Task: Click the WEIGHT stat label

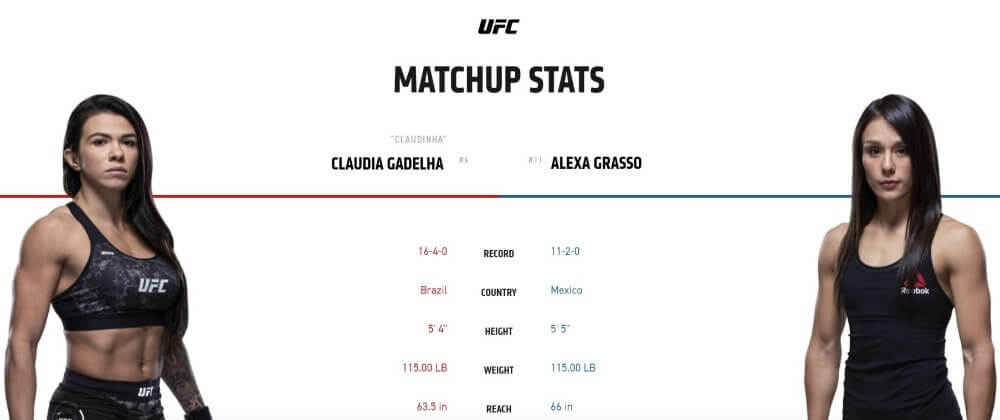Action: 499,370
